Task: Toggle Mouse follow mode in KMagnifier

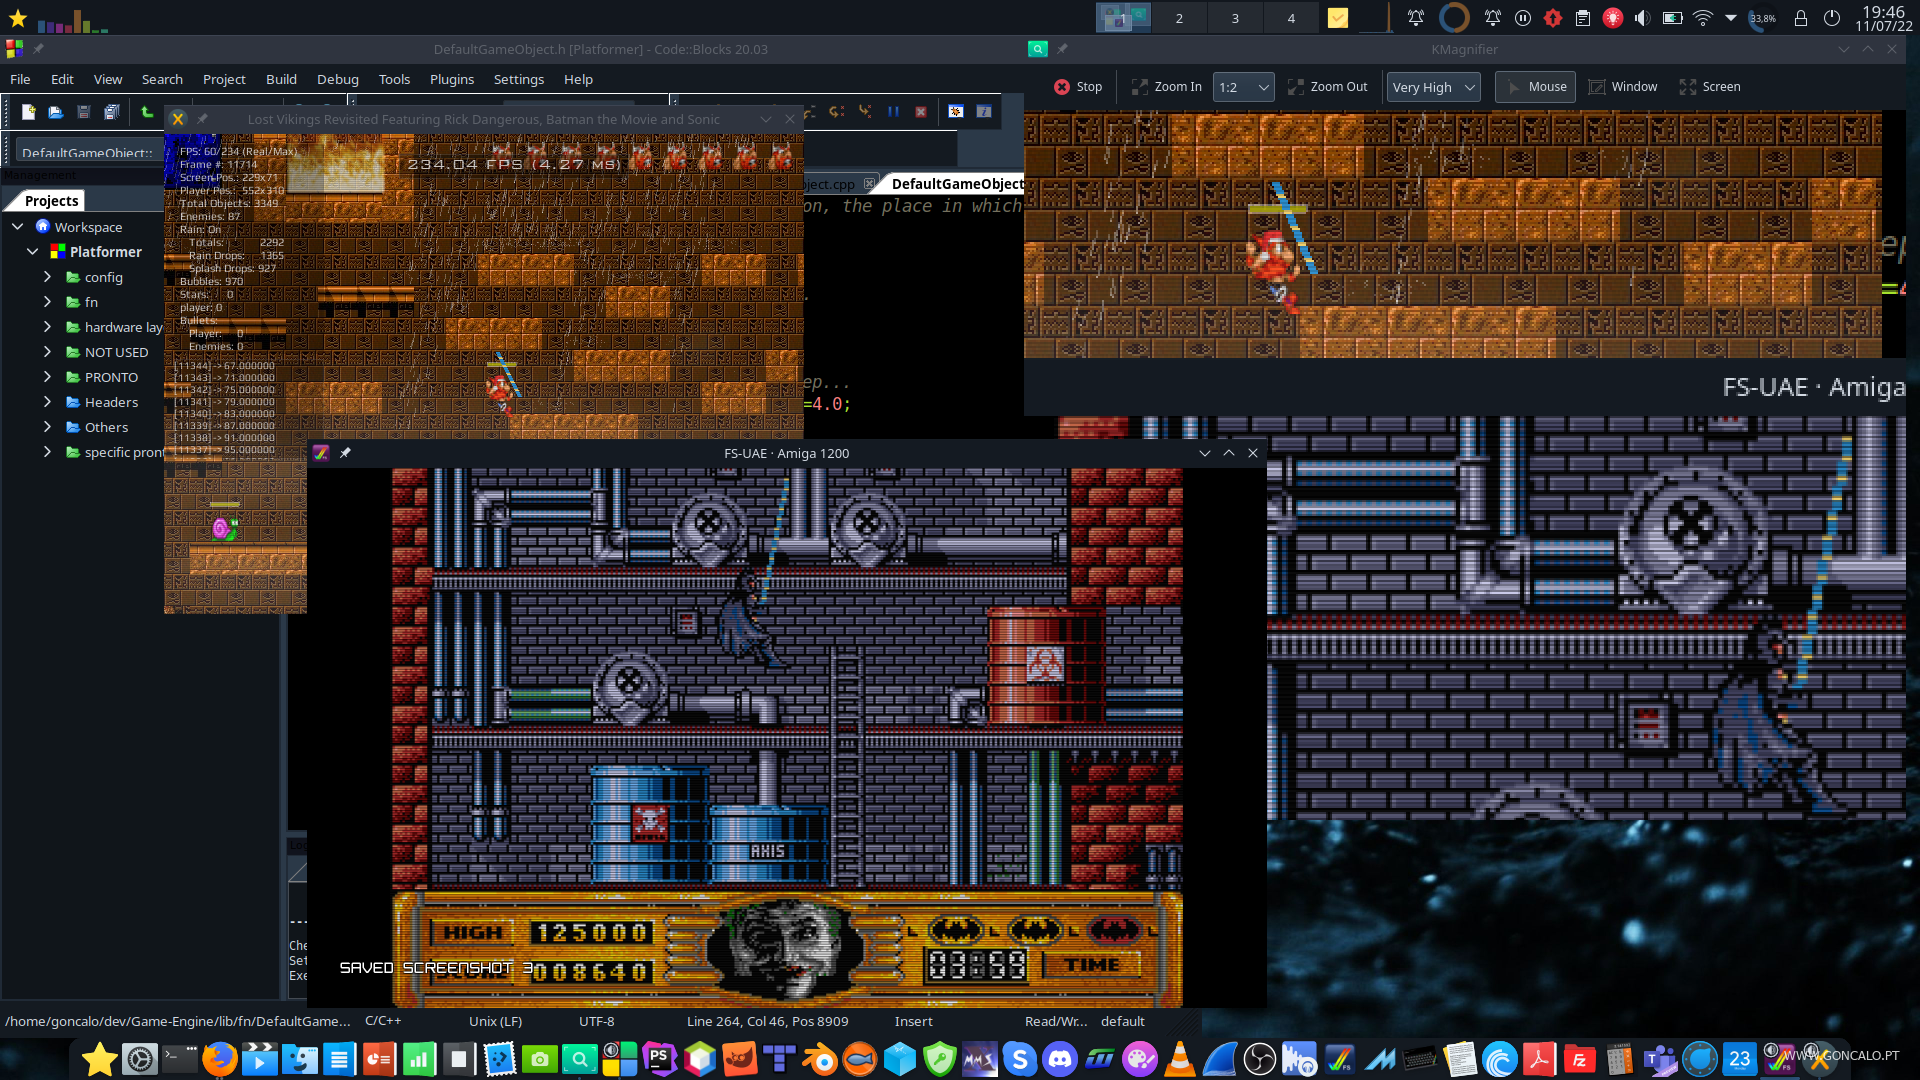Action: [1535, 87]
